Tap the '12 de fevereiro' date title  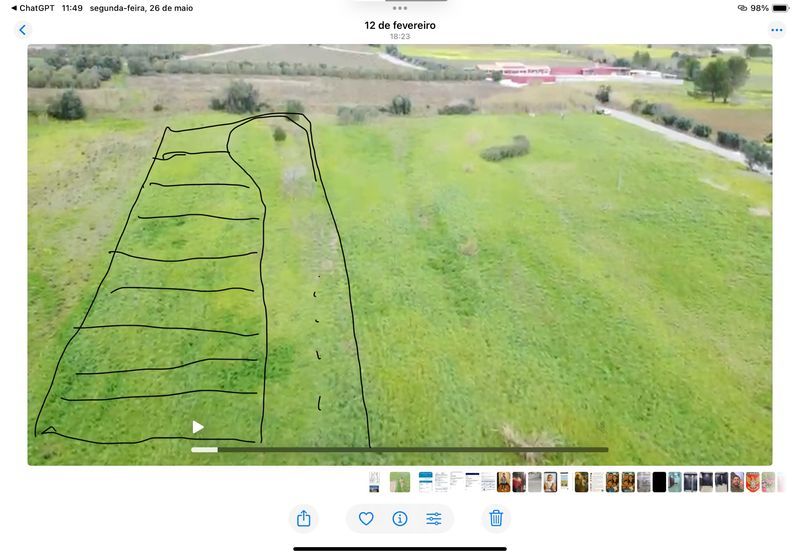tap(400, 25)
